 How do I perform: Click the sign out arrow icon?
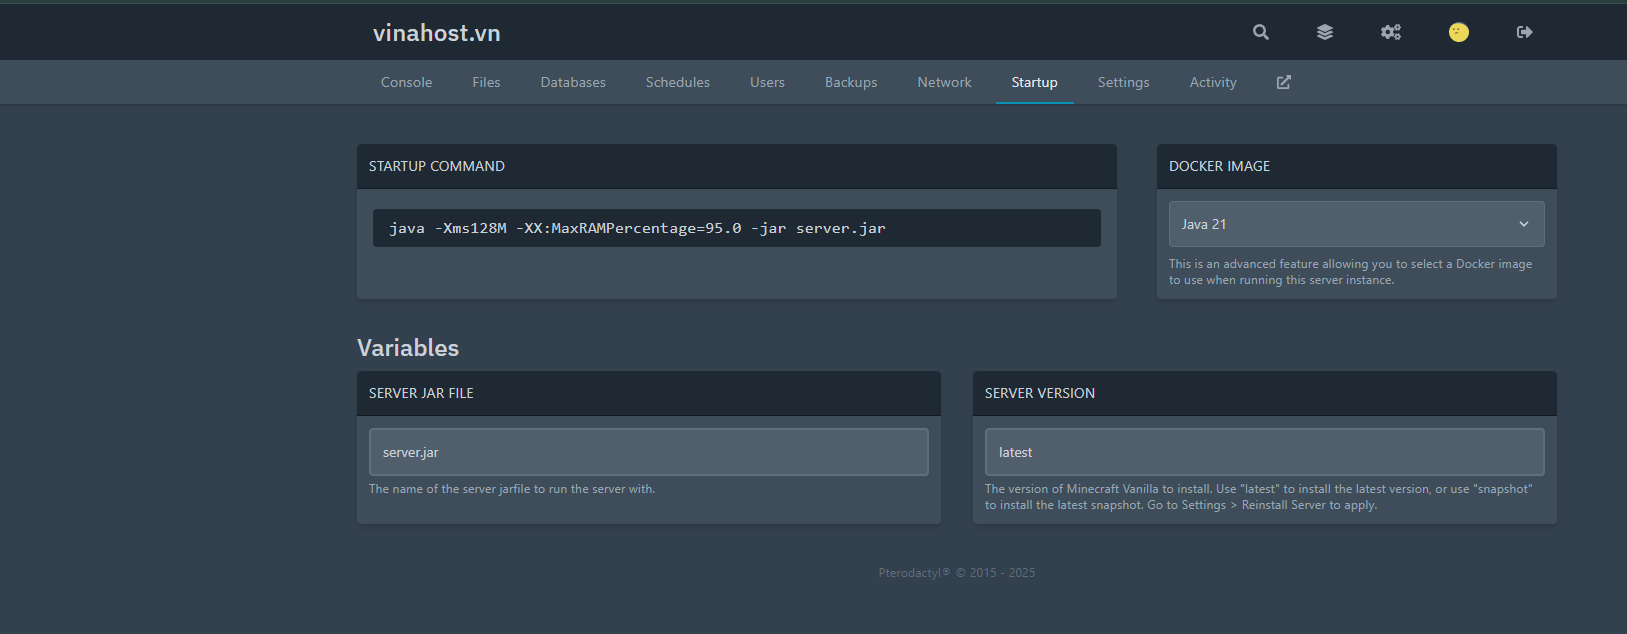[x=1524, y=32]
